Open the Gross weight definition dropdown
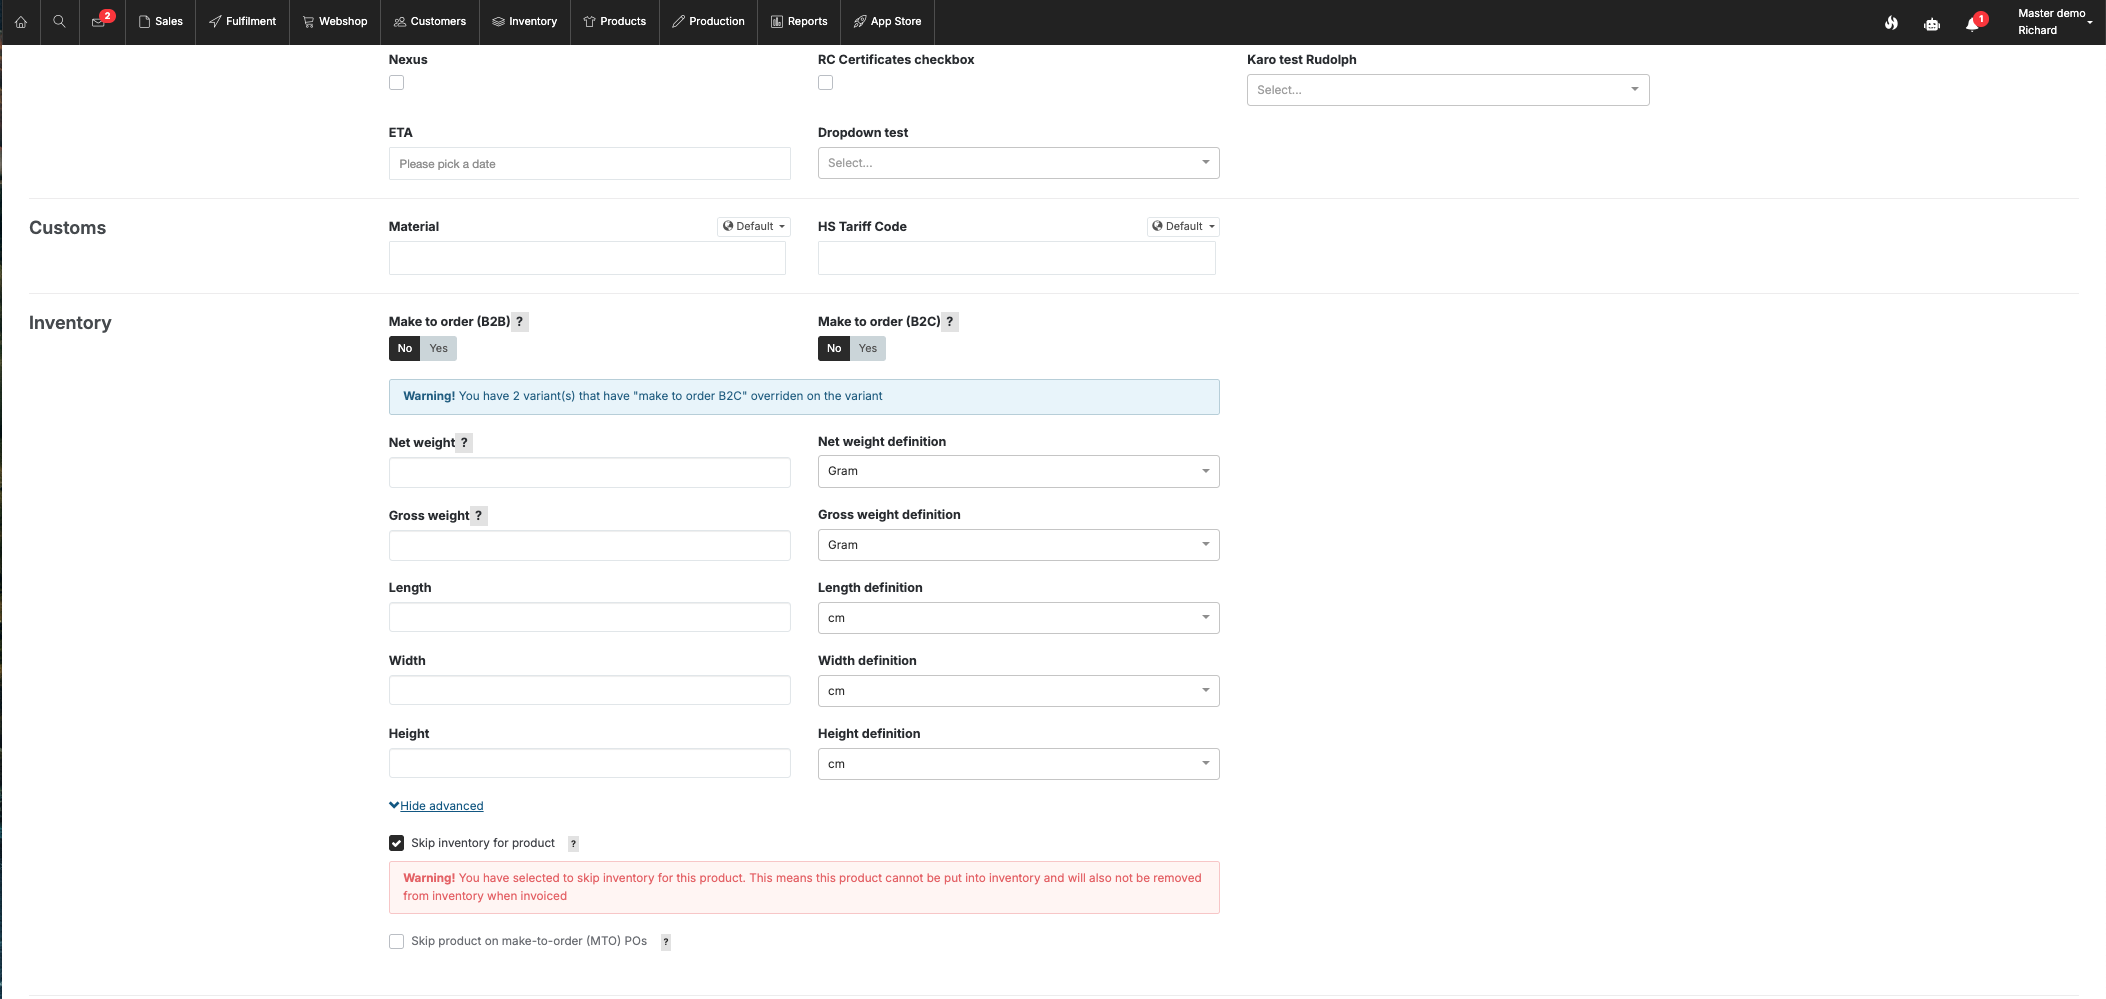The width and height of the screenshot is (2106, 999). [x=1019, y=545]
